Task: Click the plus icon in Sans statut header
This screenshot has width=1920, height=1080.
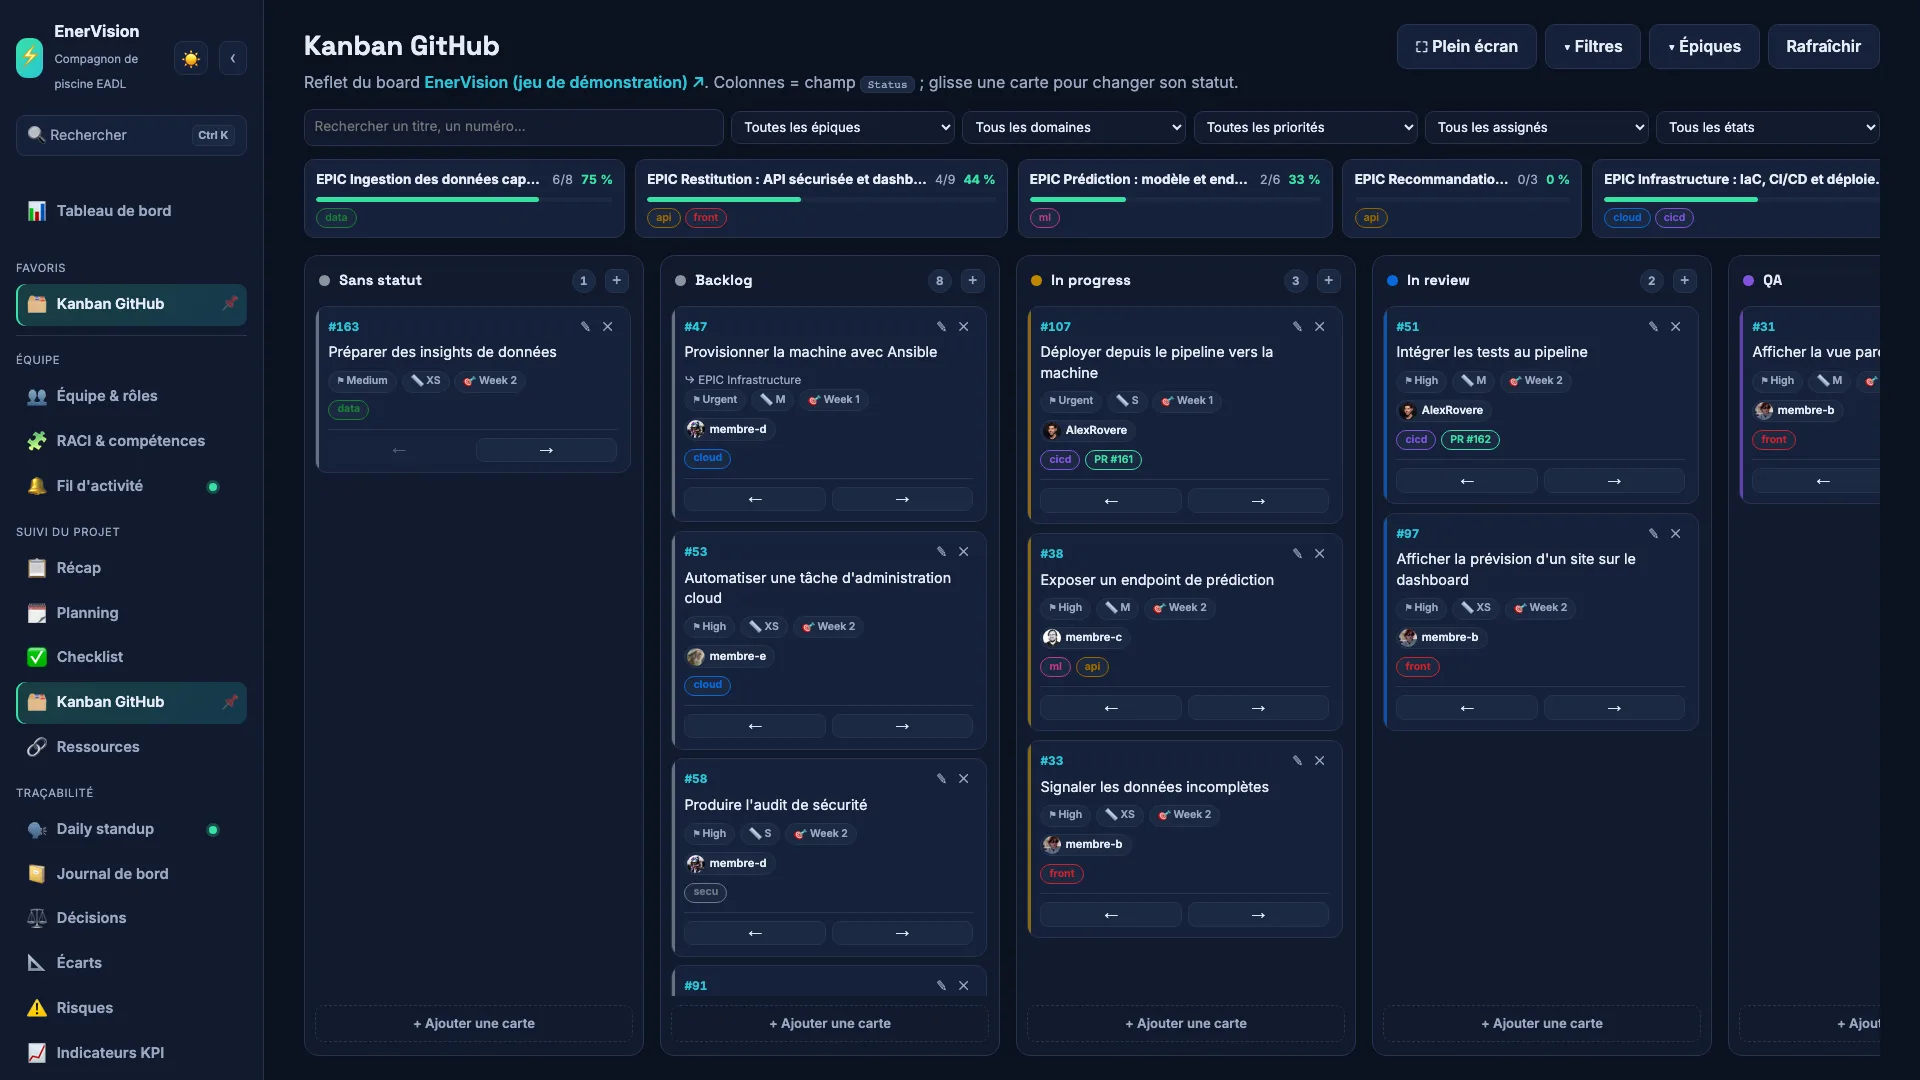Action: [x=617, y=281]
